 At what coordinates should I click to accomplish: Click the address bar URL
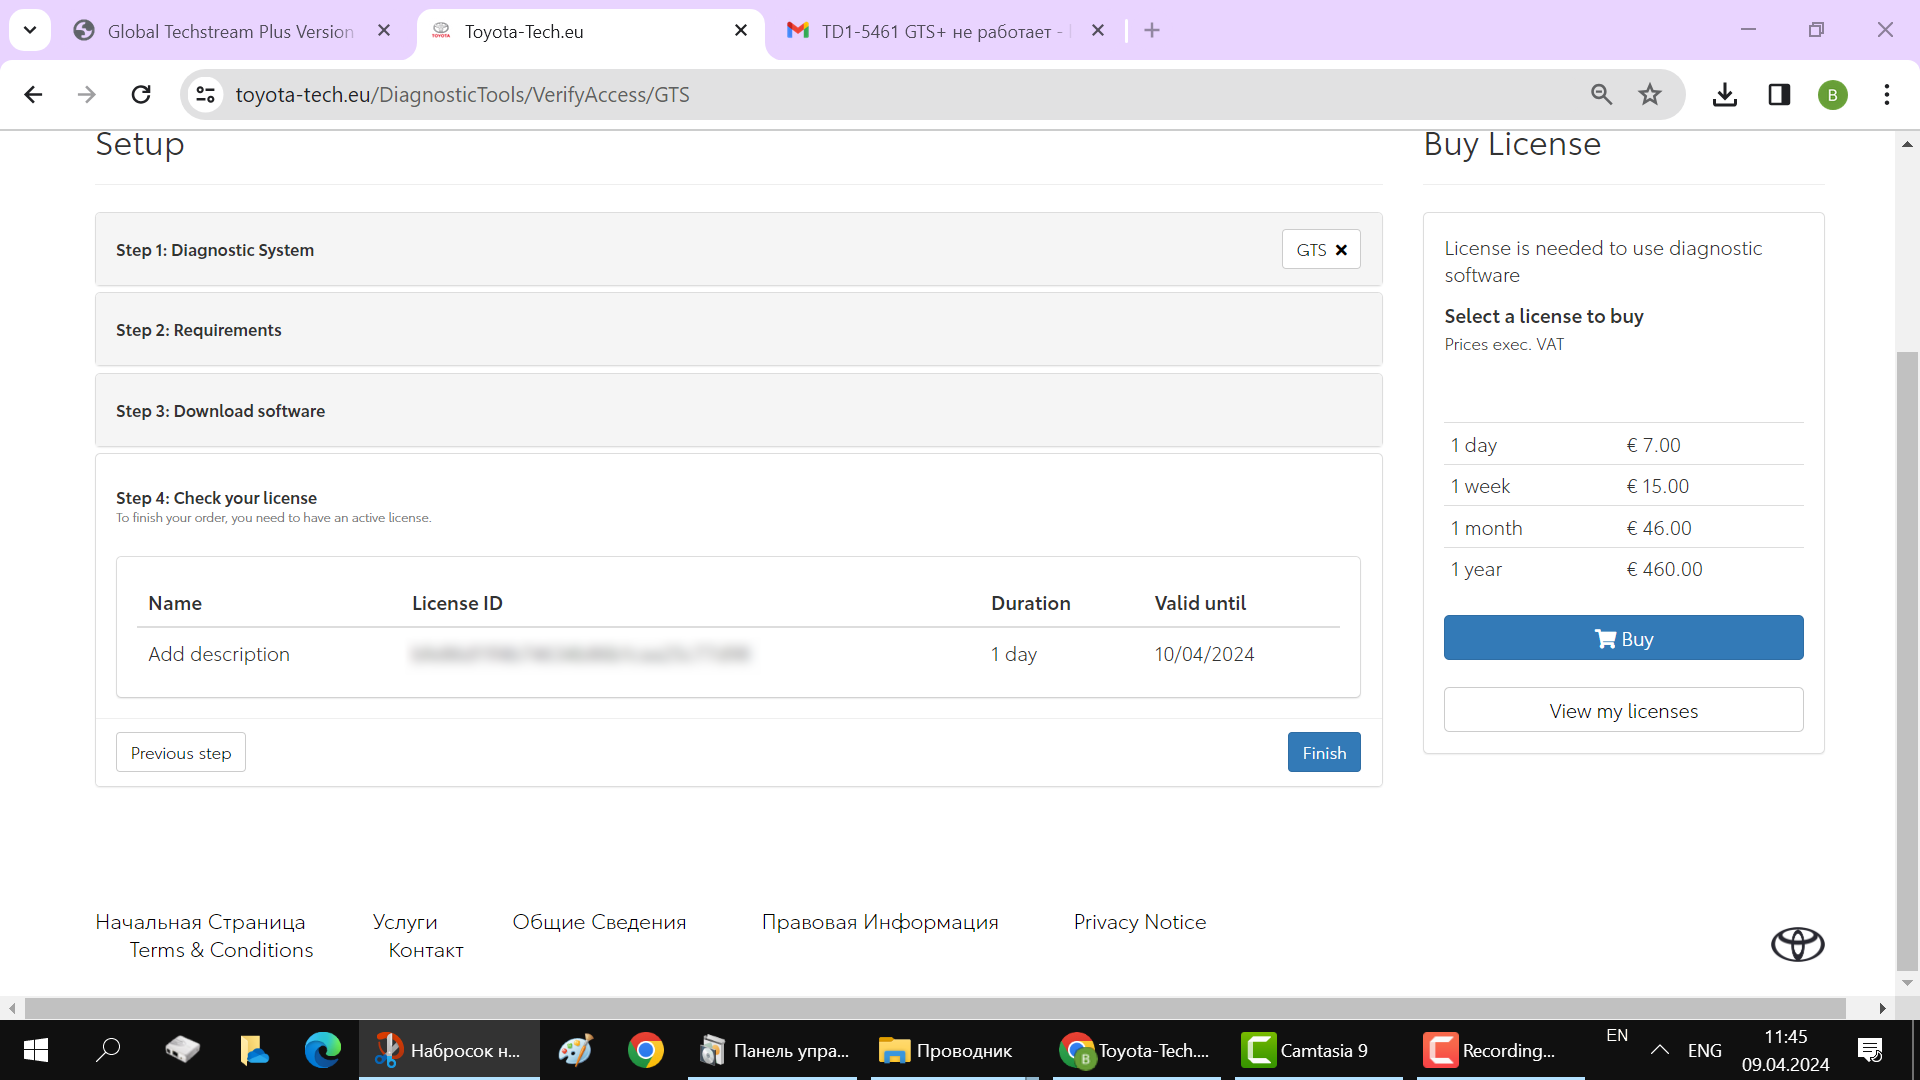462,94
